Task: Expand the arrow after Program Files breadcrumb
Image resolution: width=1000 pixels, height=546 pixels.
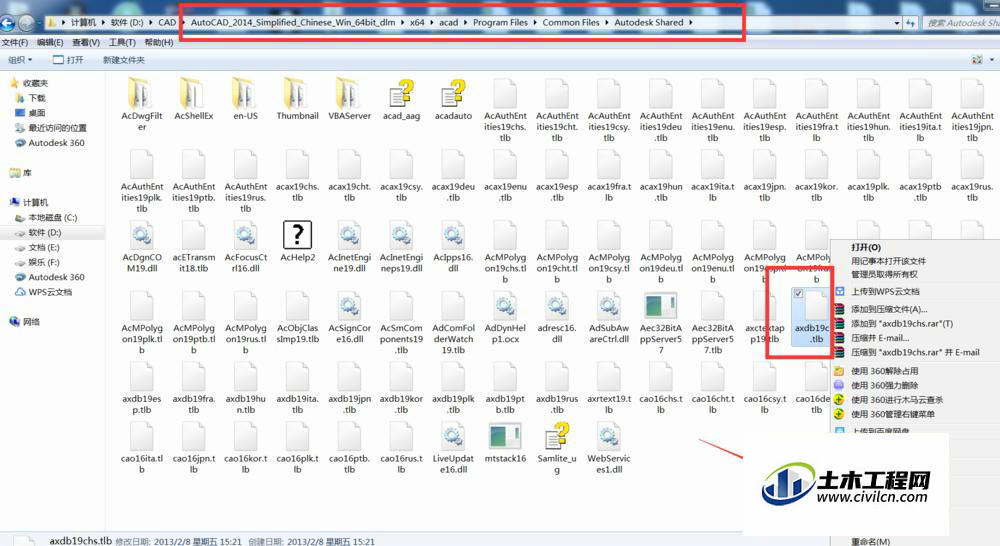Action: [x=535, y=22]
